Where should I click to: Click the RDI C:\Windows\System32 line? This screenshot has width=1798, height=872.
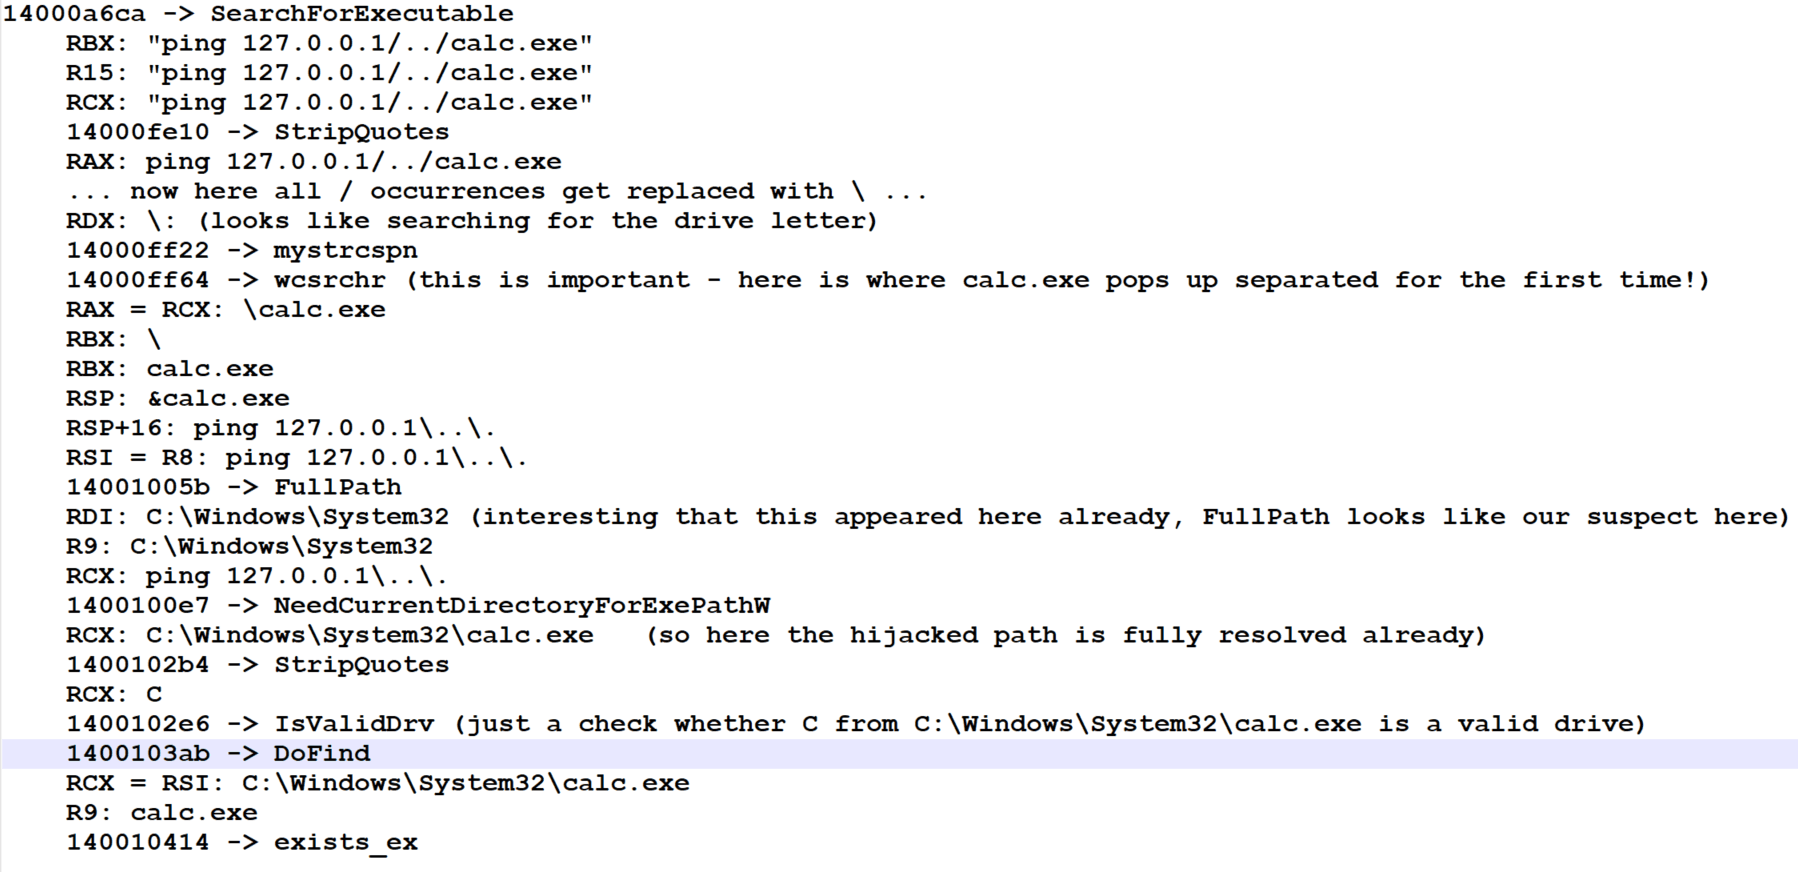(x=928, y=517)
